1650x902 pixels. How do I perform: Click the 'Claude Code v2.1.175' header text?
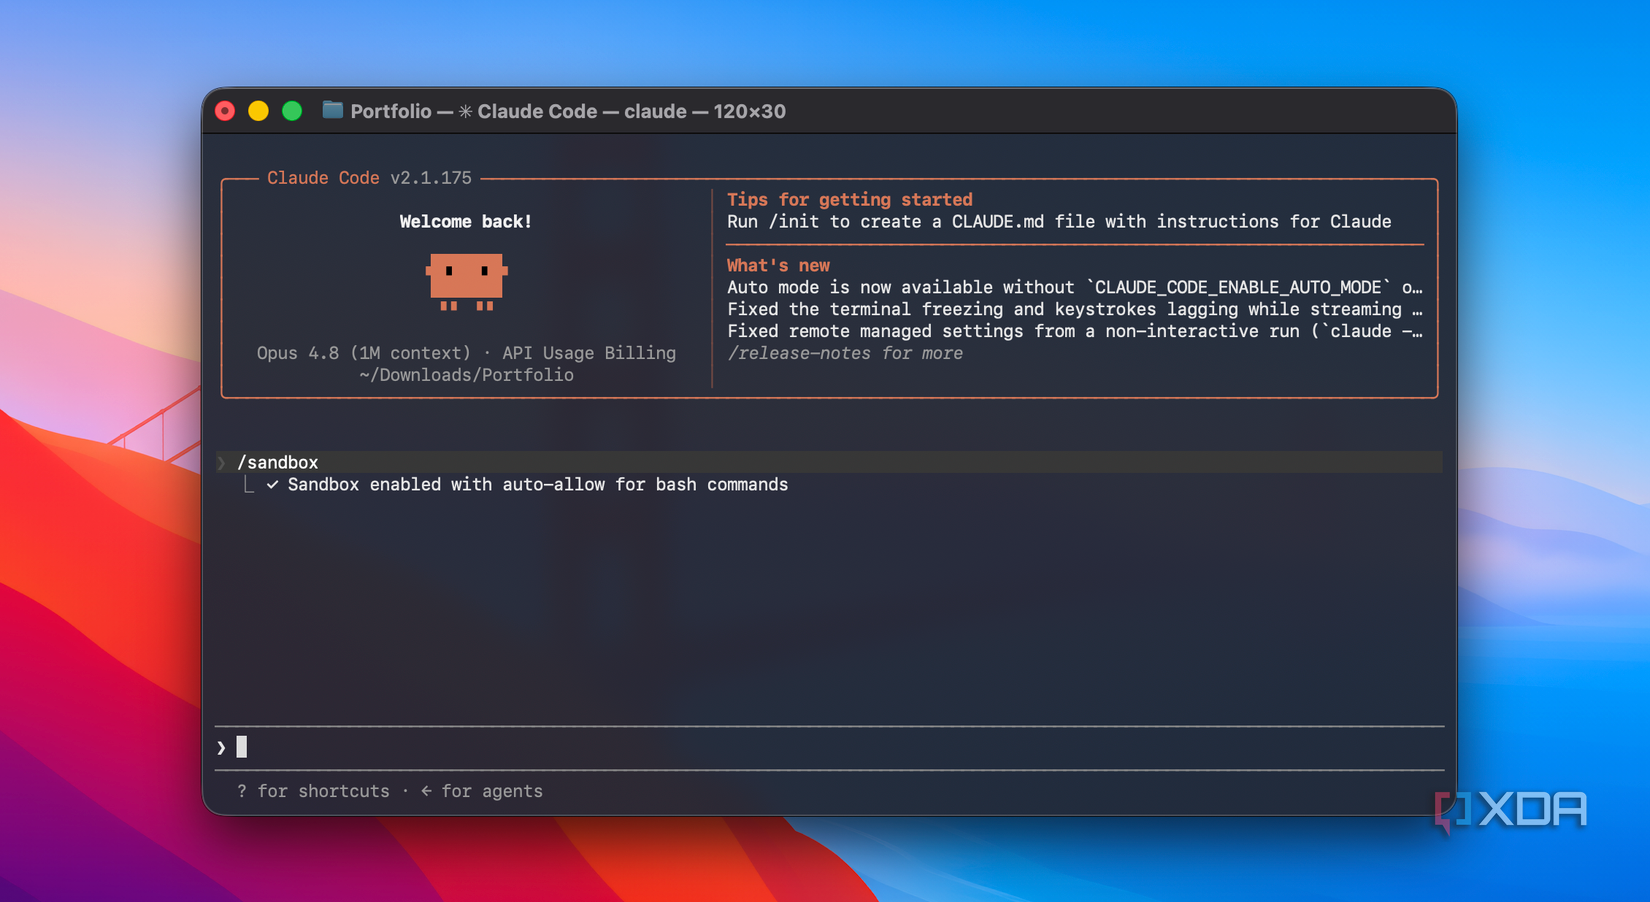click(369, 178)
